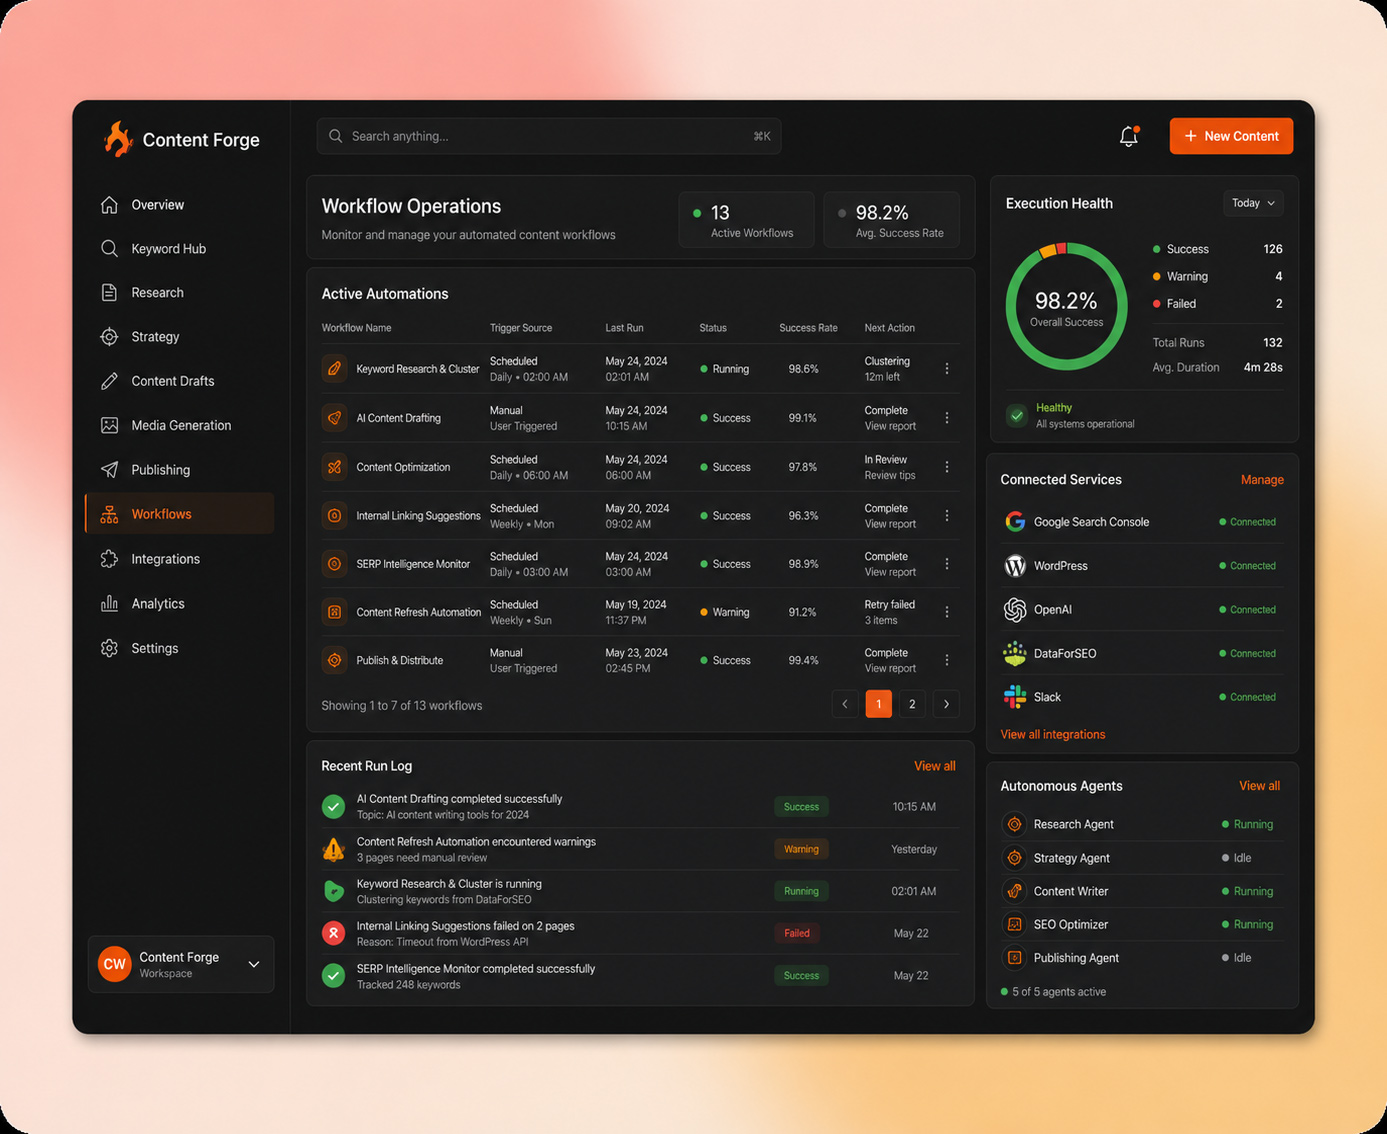This screenshot has height=1134, width=1387.
Task: Open the Research Agent icon
Action: (x=1014, y=824)
